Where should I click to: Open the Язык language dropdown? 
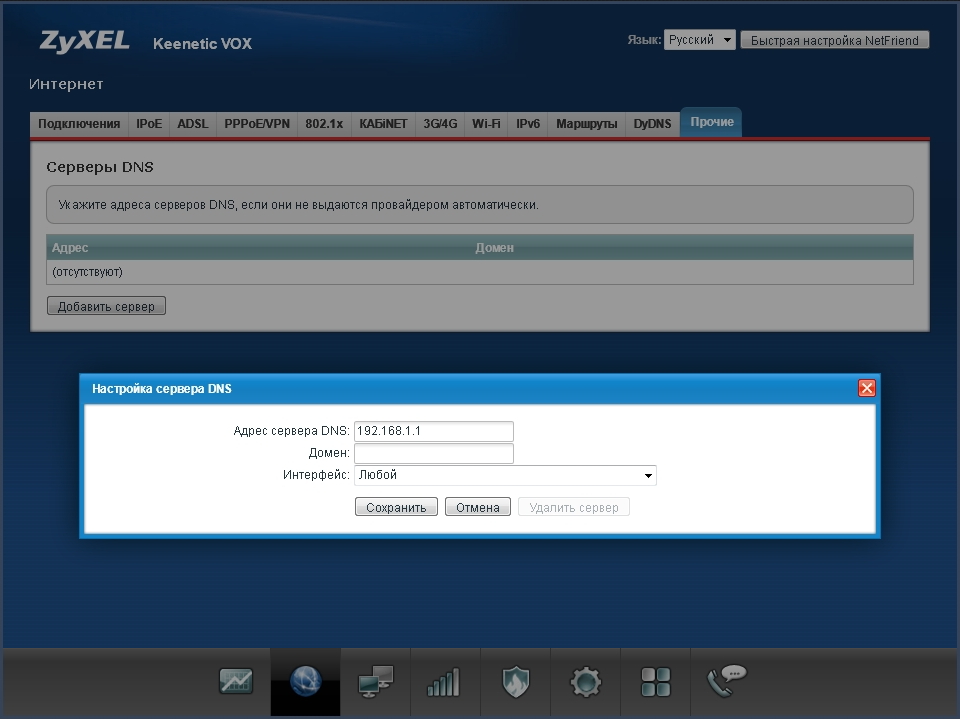click(699, 40)
